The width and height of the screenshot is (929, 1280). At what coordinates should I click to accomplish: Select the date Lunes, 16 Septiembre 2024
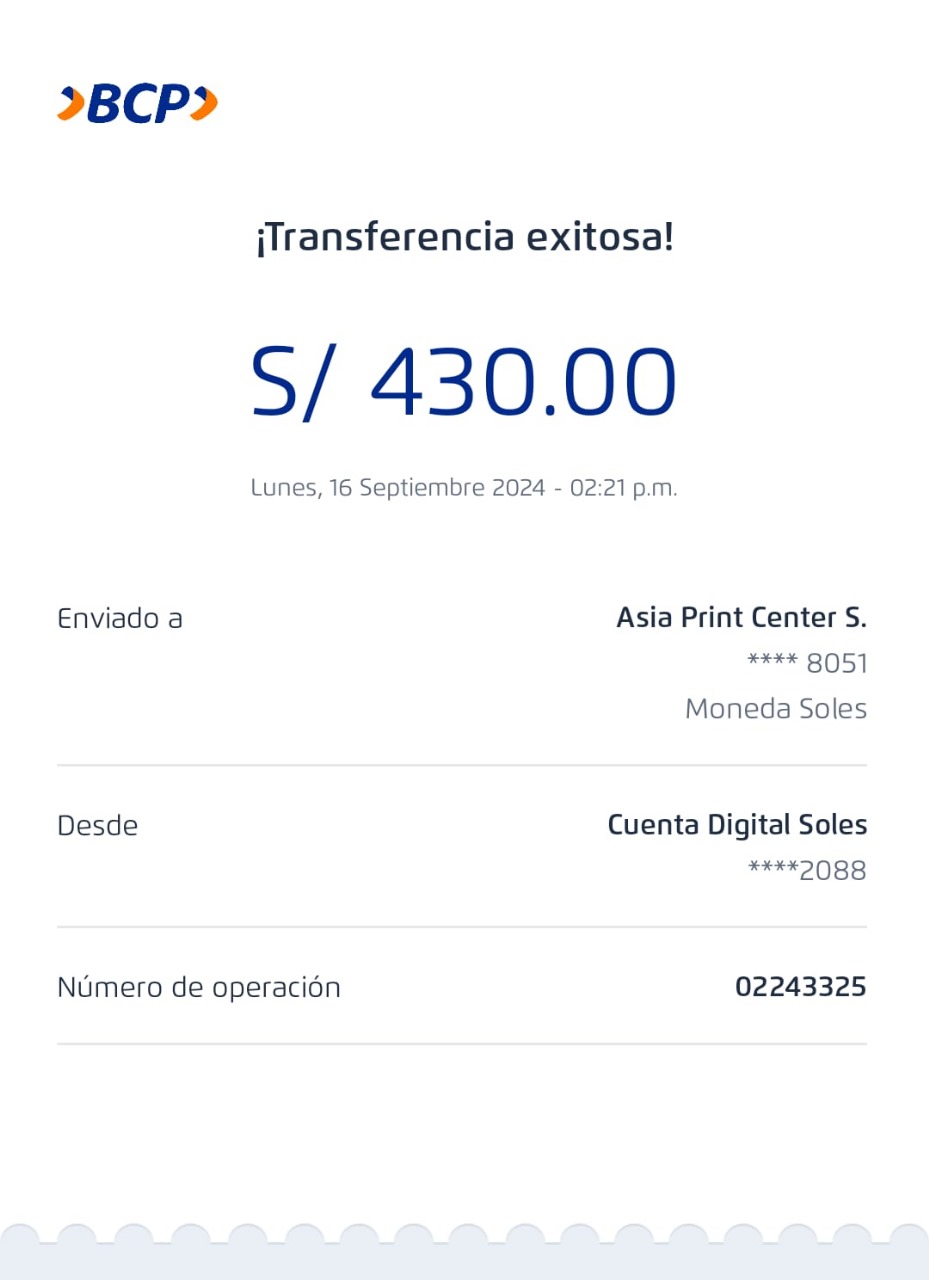[397, 489]
